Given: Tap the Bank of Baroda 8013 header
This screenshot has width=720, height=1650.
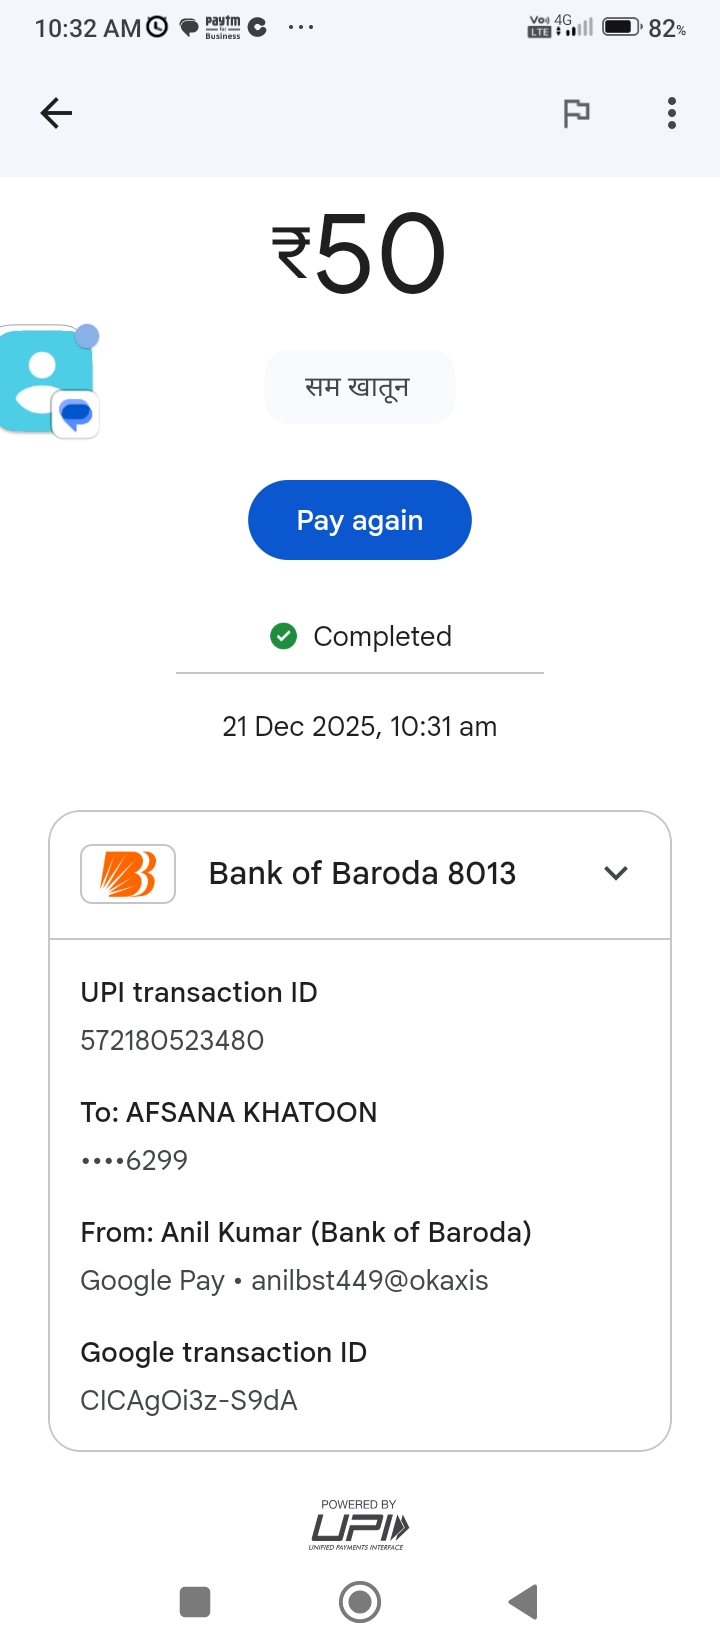Looking at the screenshot, I should [362, 874].
